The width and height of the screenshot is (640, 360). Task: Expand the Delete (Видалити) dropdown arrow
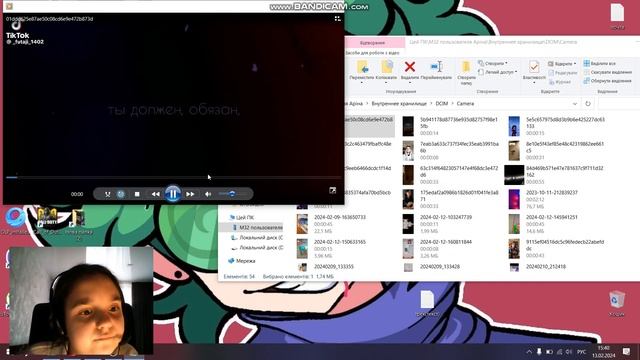(410, 83)
